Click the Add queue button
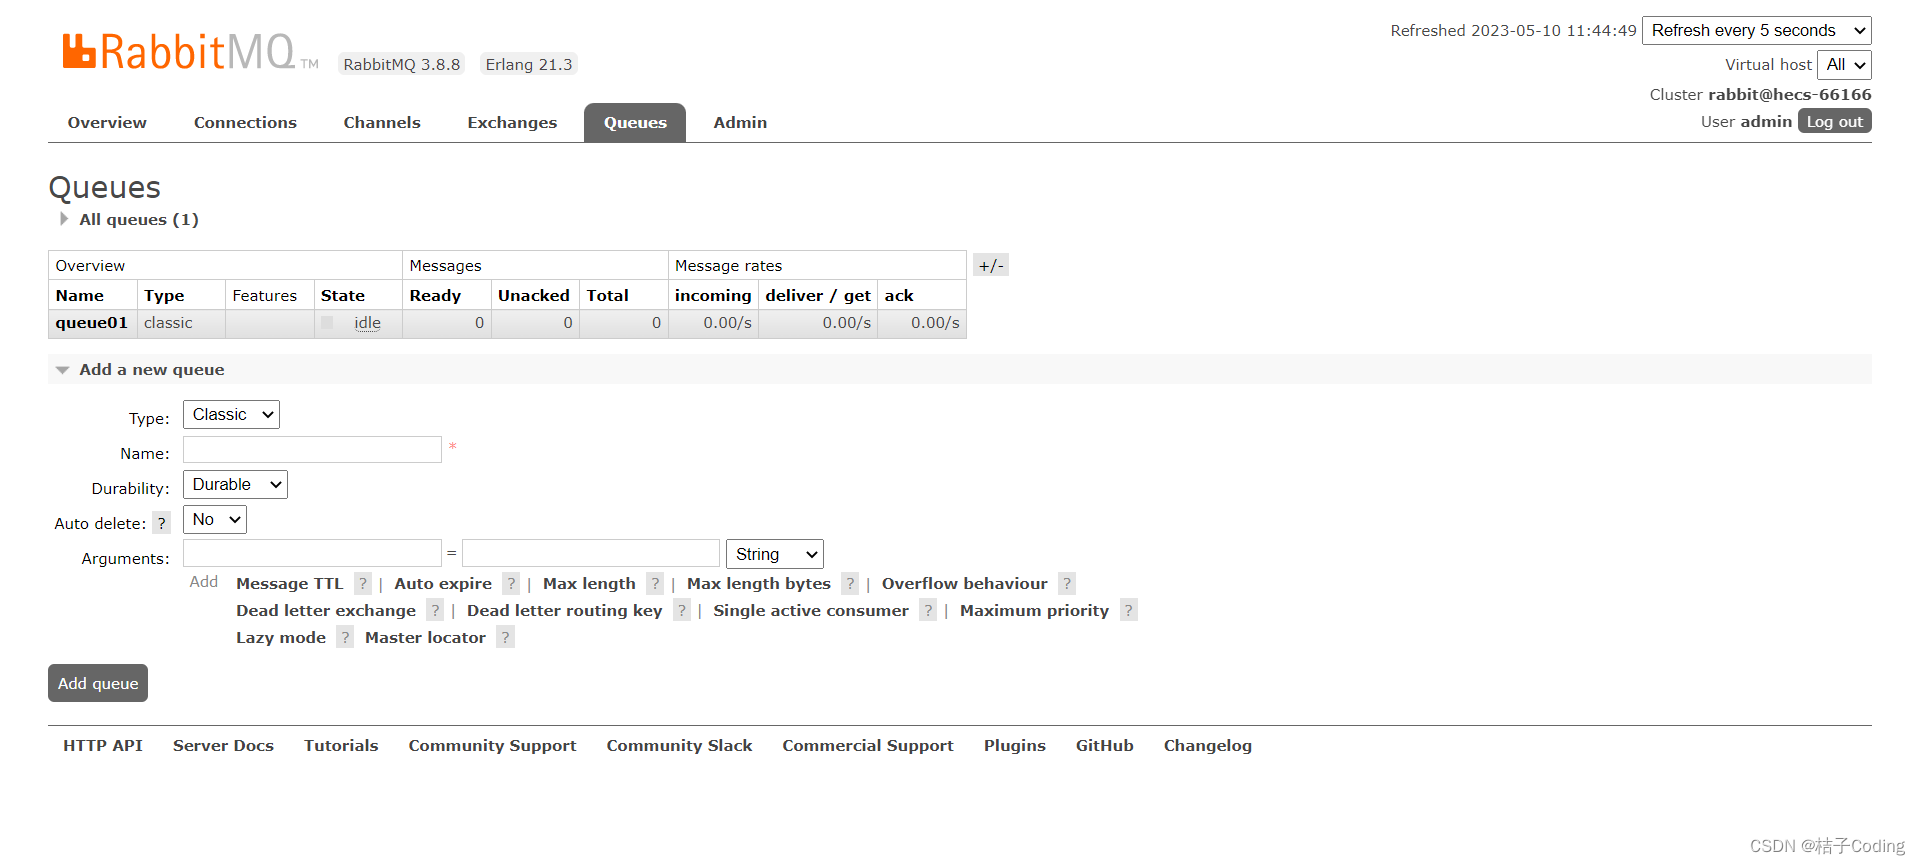 click(x=98, y=683)
